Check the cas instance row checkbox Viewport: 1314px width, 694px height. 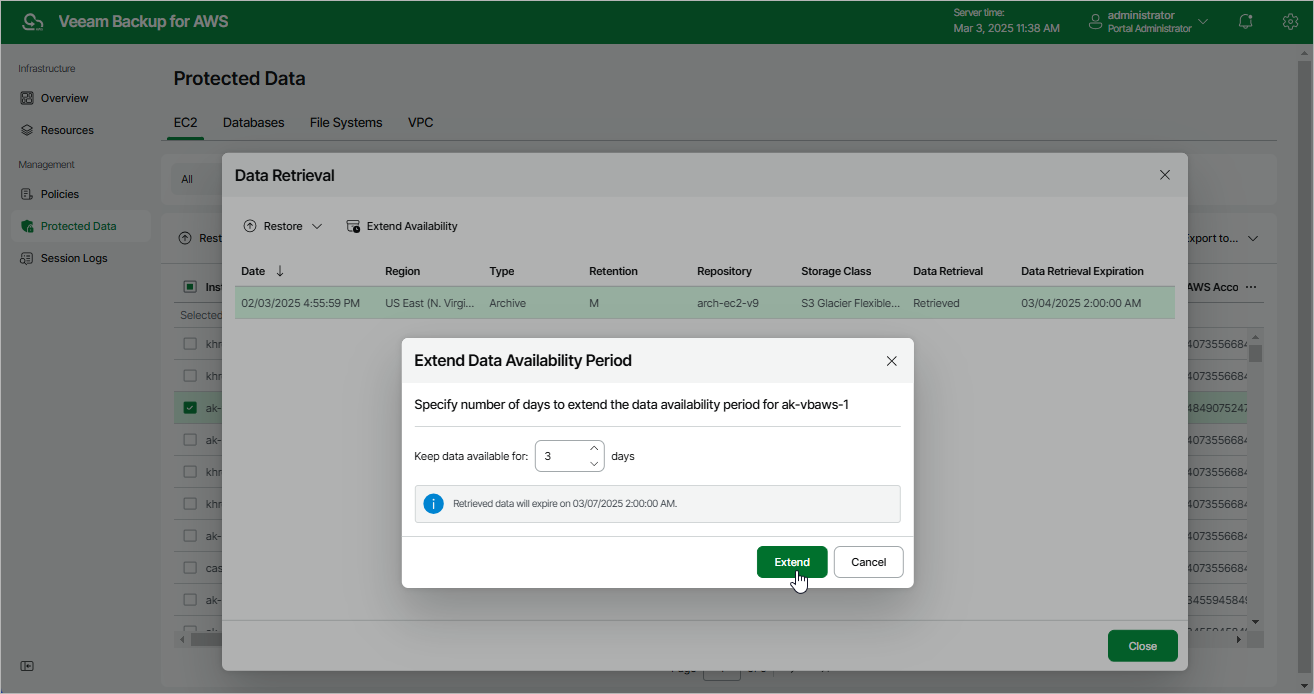click(x=190, y=568)
